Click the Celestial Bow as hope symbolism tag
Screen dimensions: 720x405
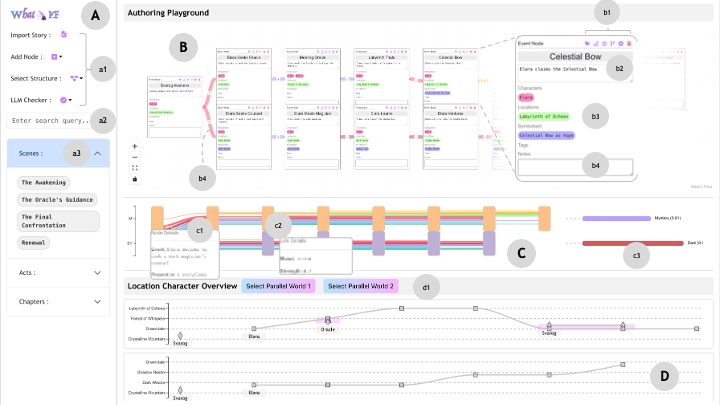(546, 135)
